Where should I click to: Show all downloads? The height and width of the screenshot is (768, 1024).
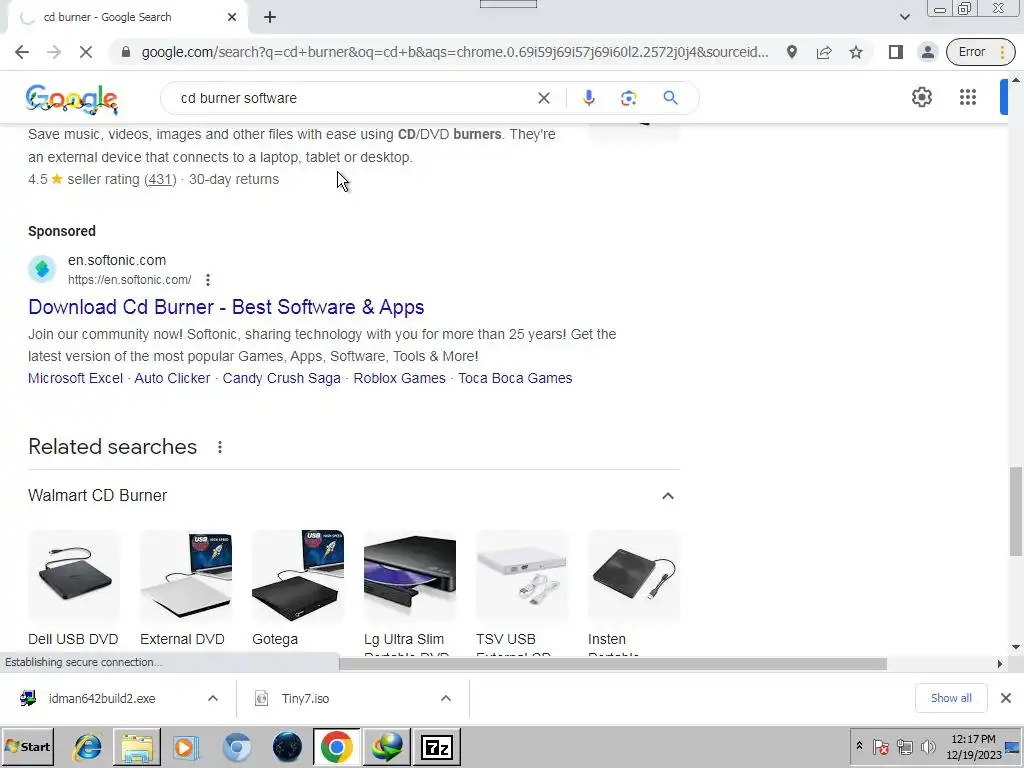click(x=951, y=698)
